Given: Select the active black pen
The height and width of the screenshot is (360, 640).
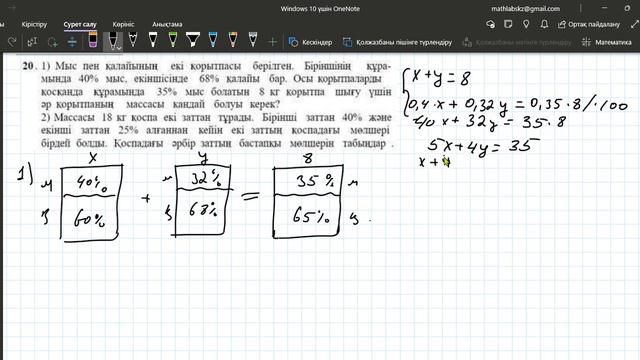Looking at the screenshot, I should [112, 40].
